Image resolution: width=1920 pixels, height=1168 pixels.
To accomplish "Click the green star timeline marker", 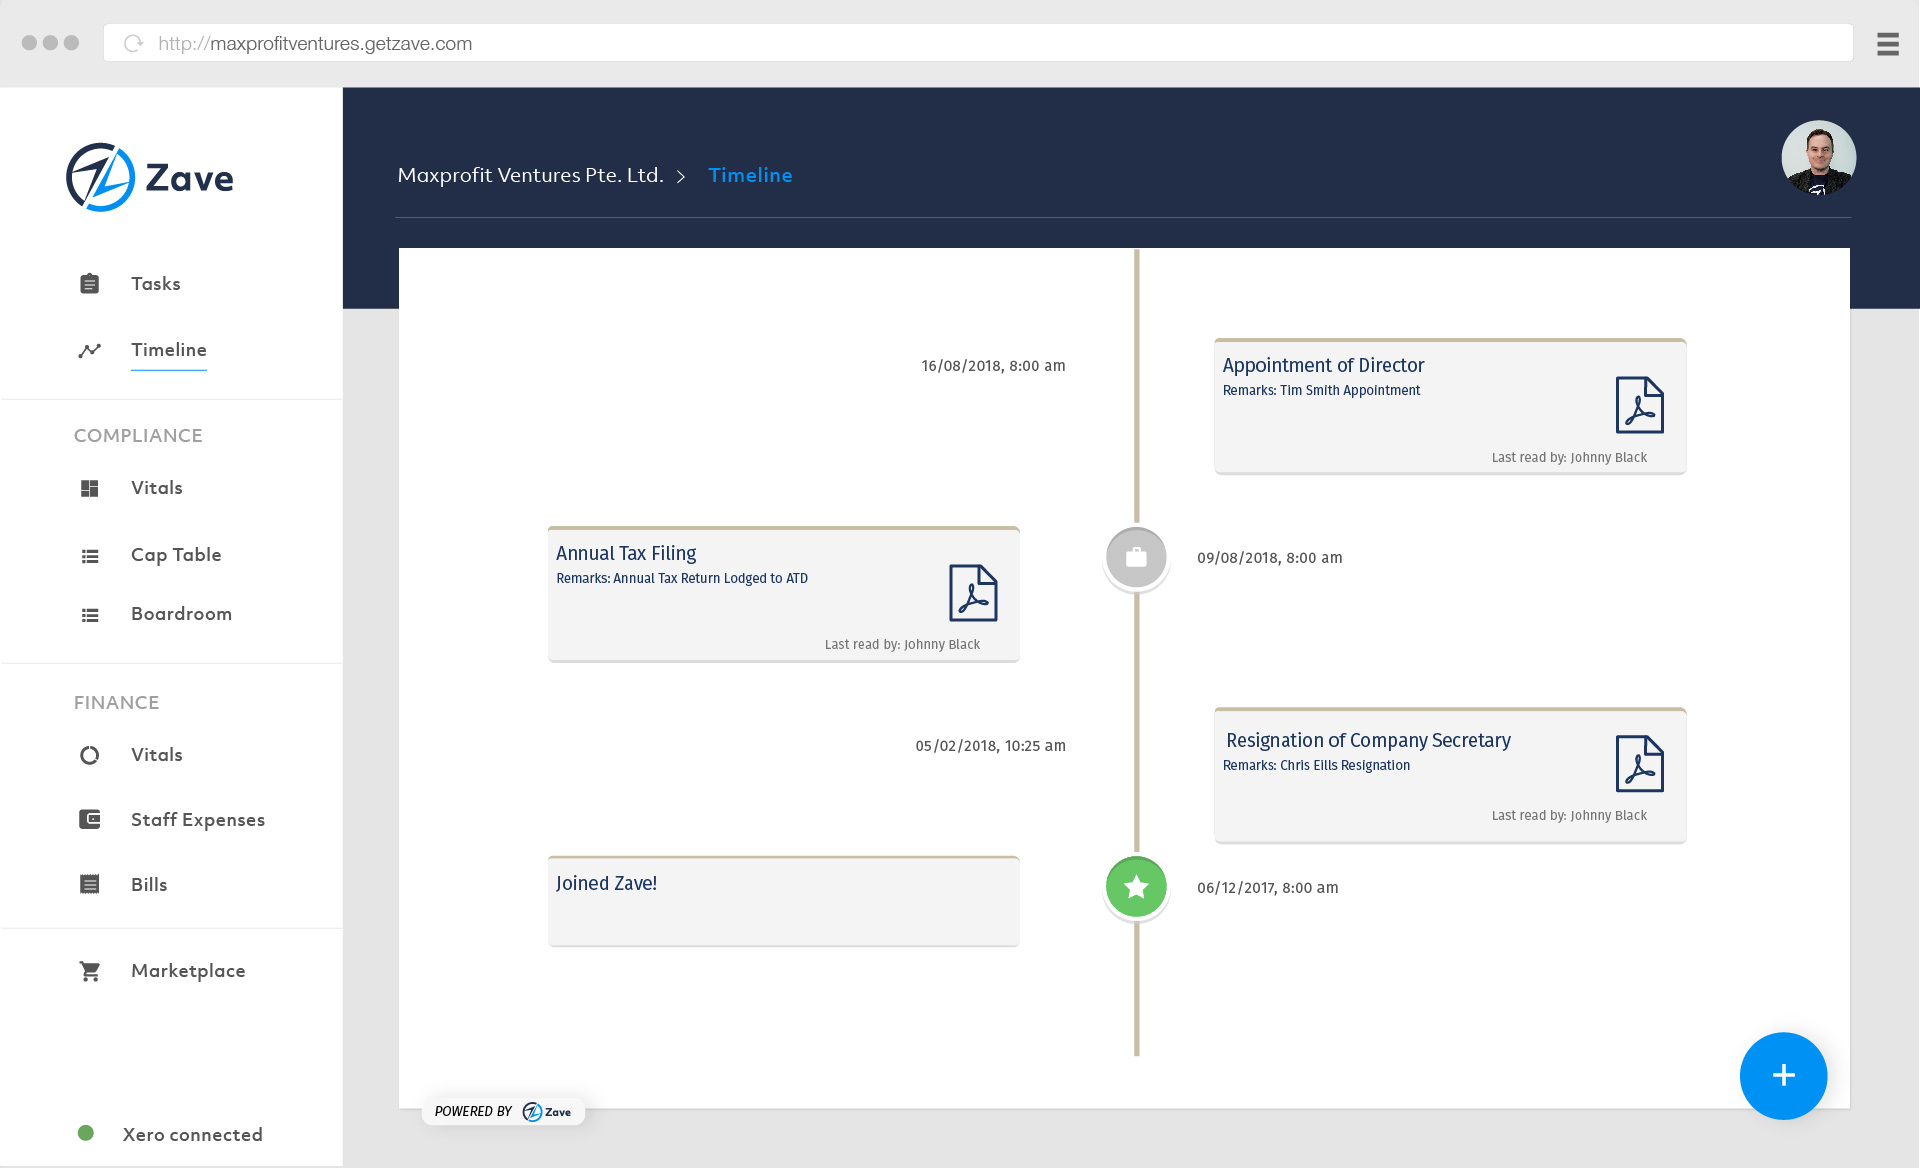I will [1136, 886].
